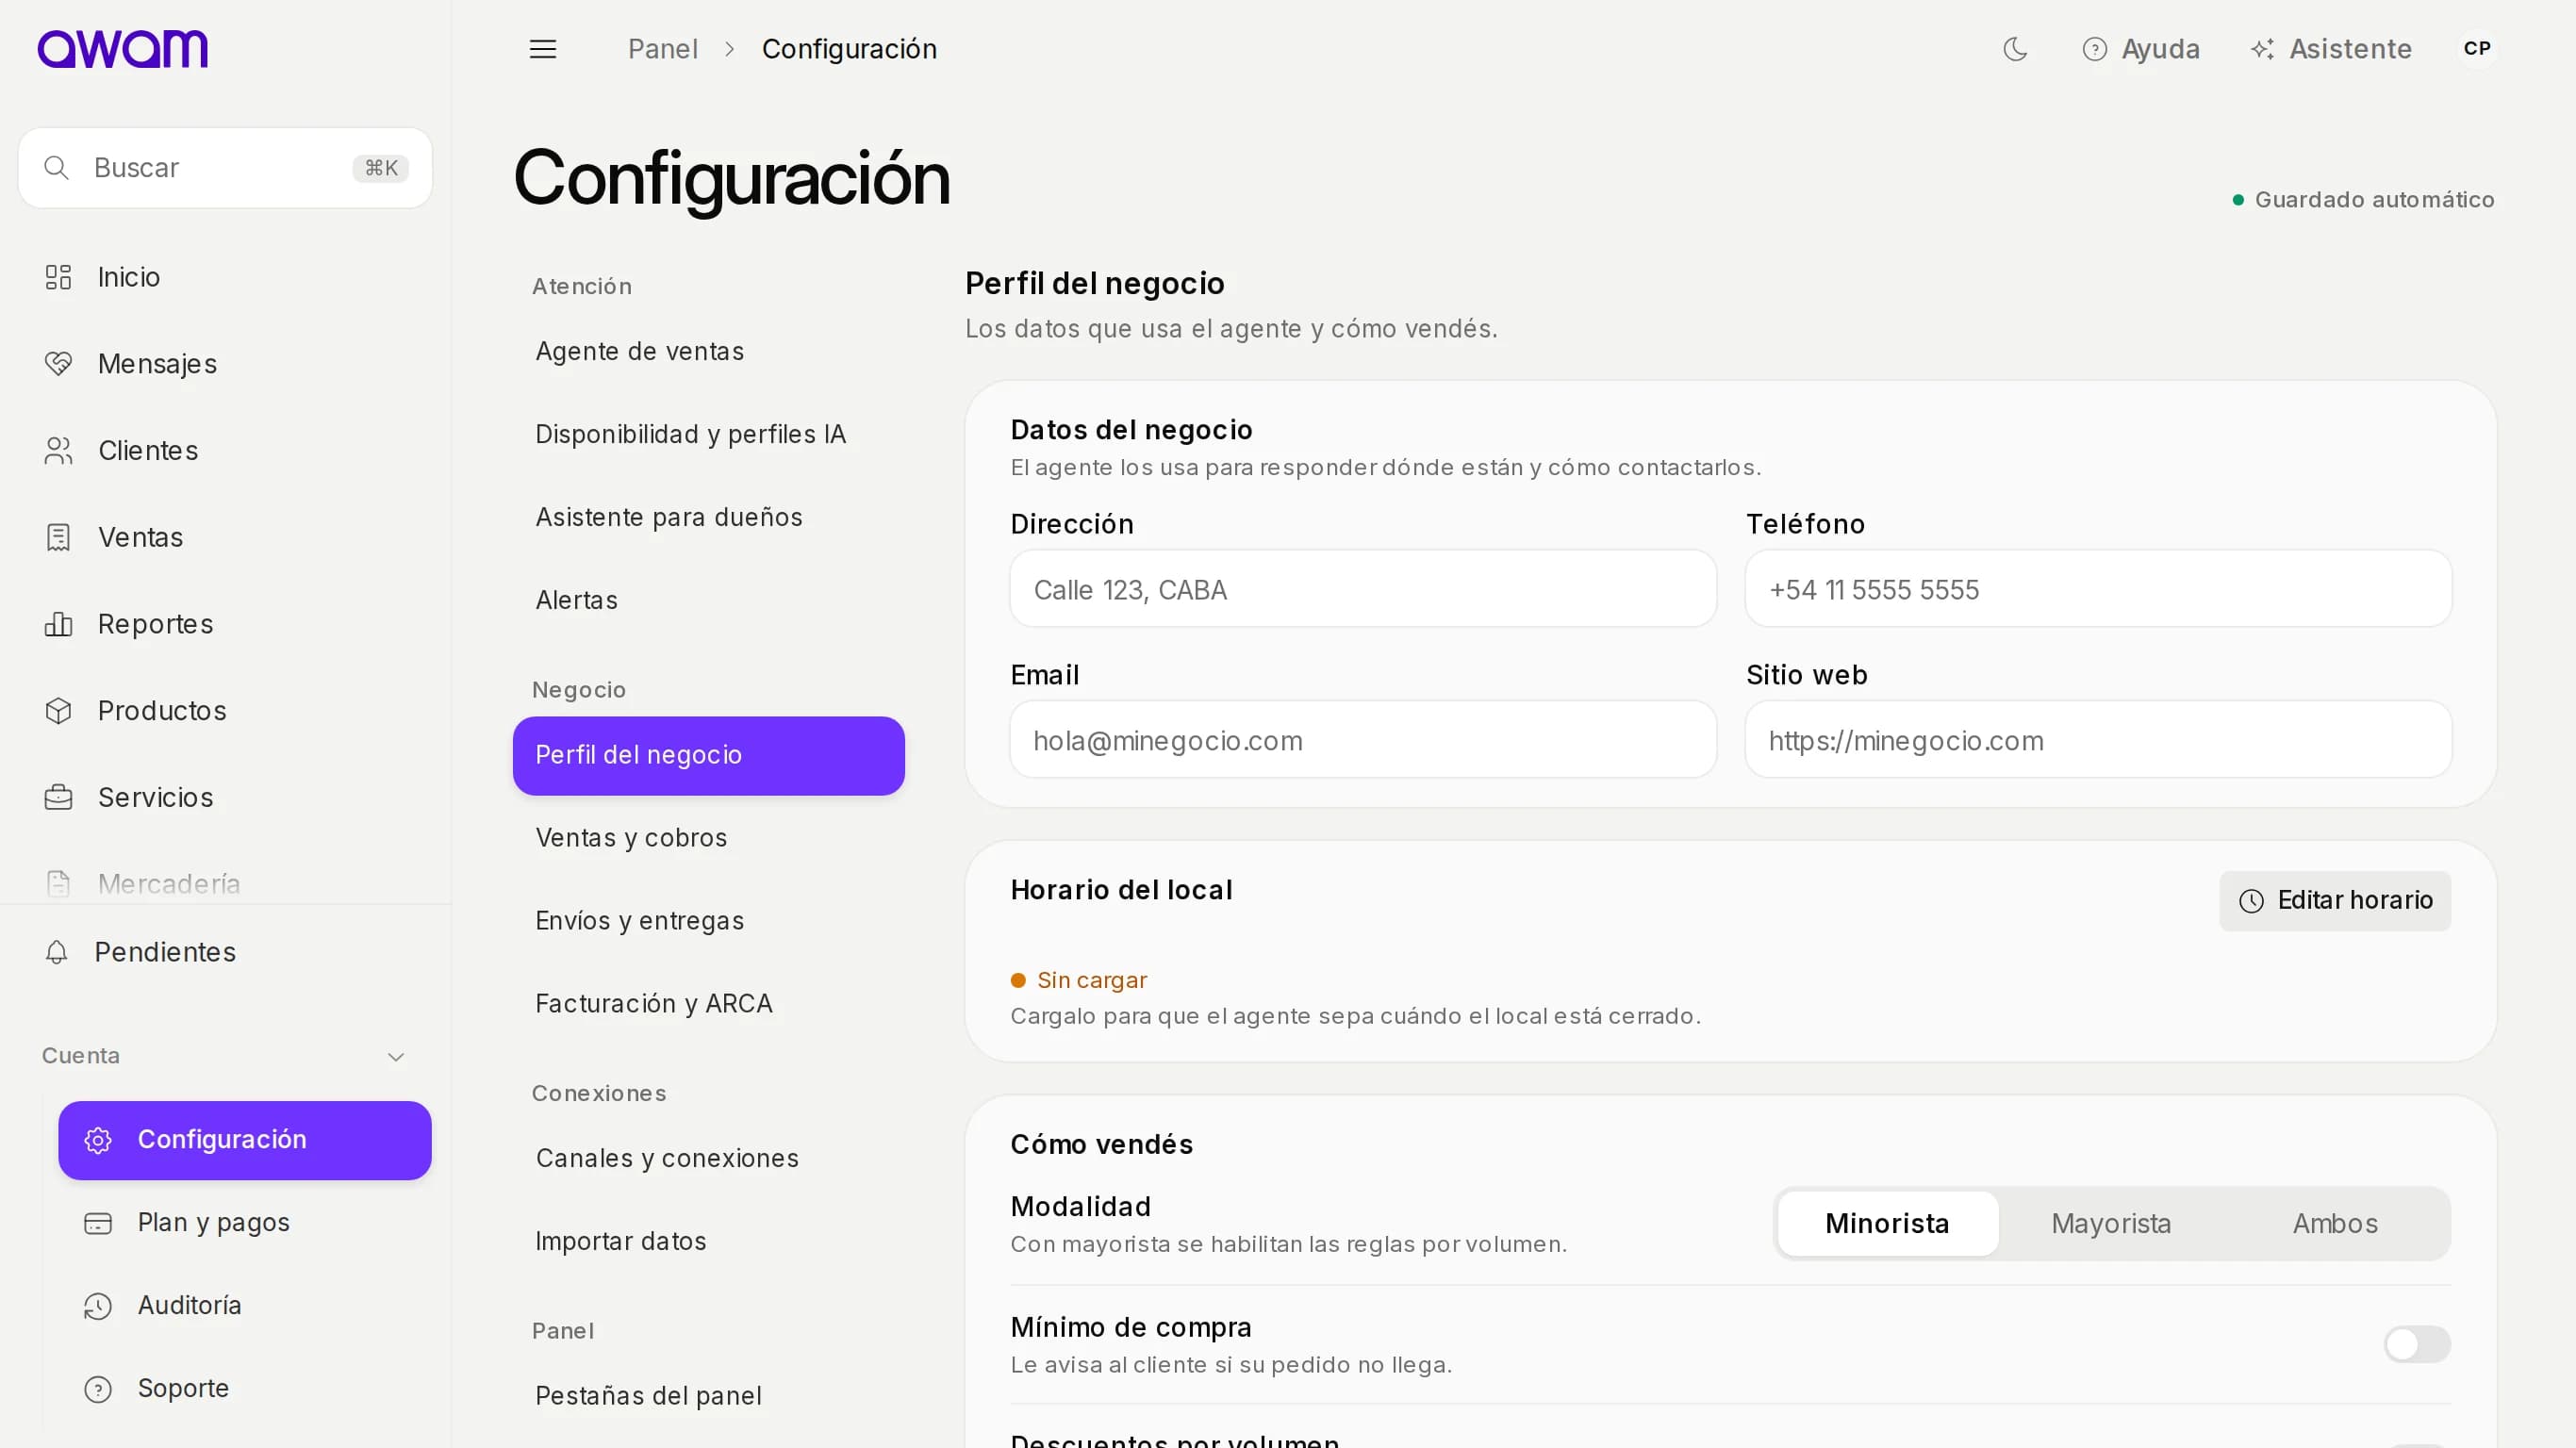This screenshot has width=2576, height=1448.
Task: Open Servicios section
Action: [226, 798]
